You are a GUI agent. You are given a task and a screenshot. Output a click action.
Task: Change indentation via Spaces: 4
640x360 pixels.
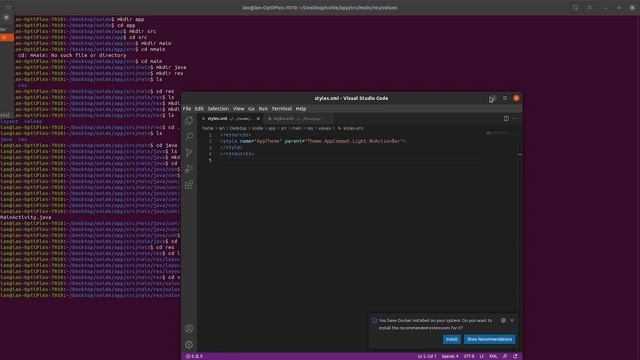450,356
